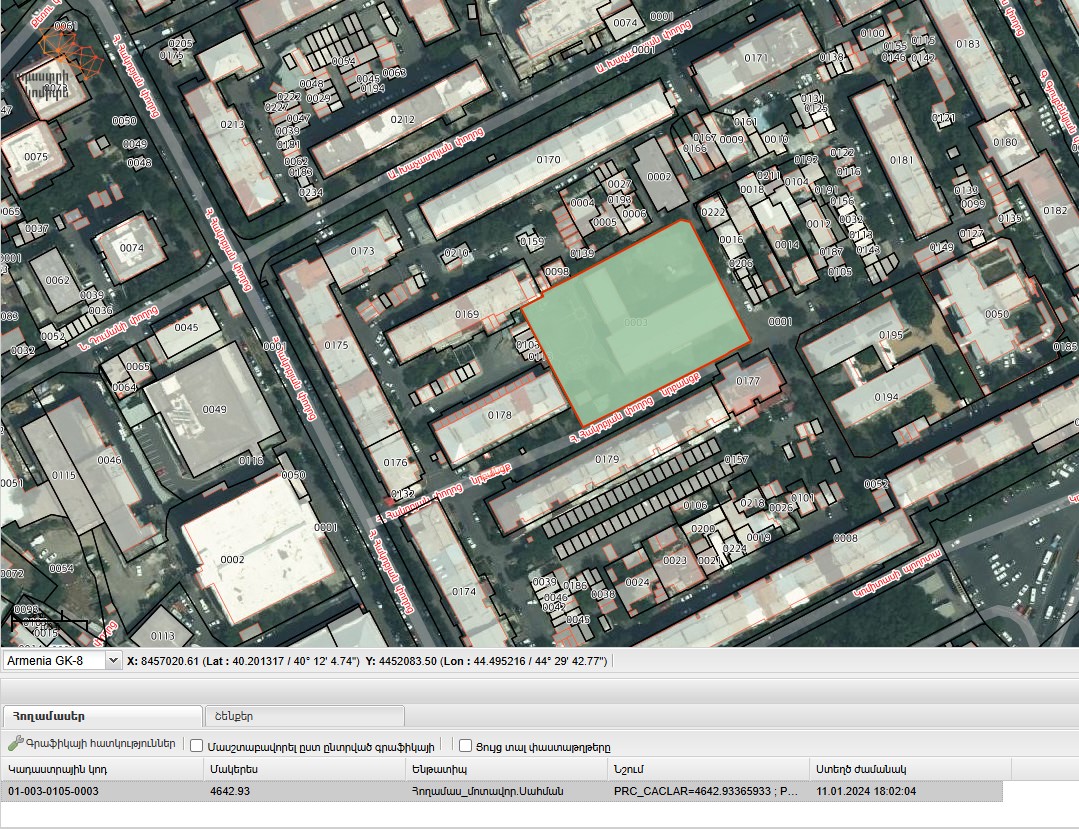The height and width of the screenshot is (829, 1079).
Task: Select building parcel 0175 on the map
Action: (336, 345)
